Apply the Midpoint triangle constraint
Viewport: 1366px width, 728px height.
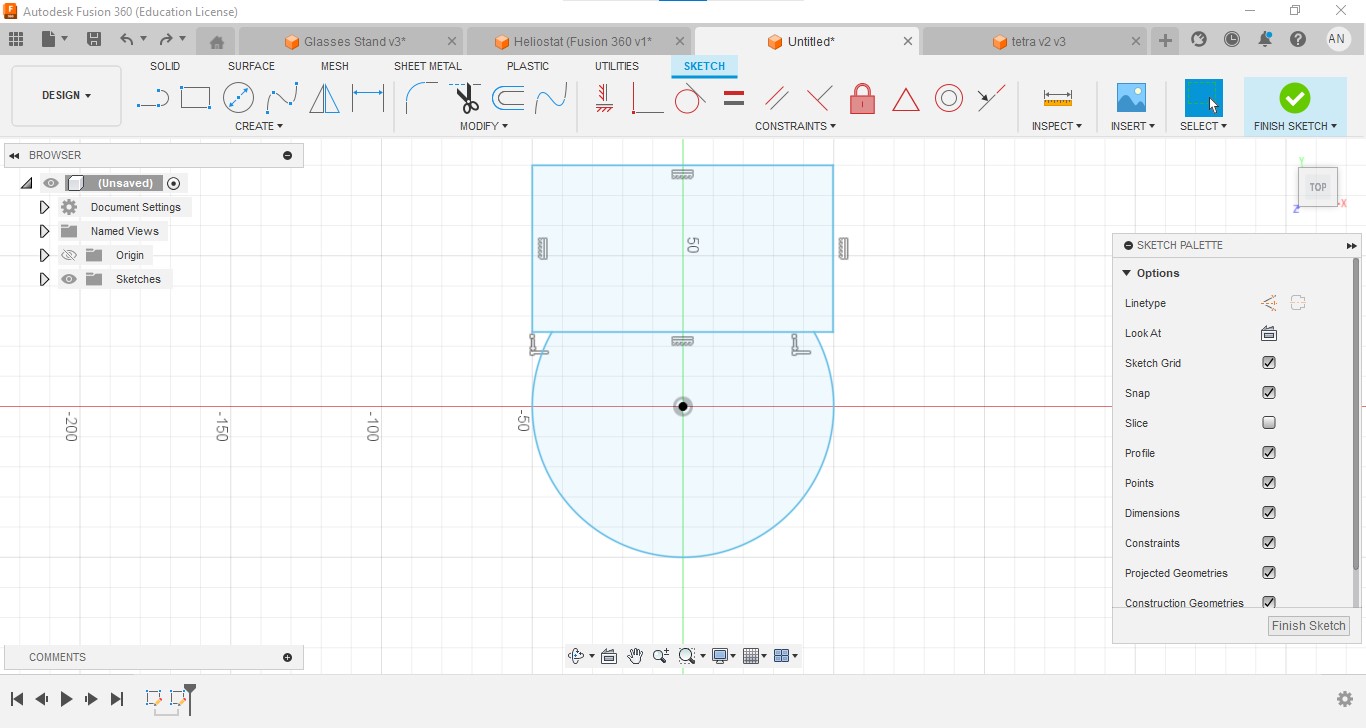click(x=905, y=99)
